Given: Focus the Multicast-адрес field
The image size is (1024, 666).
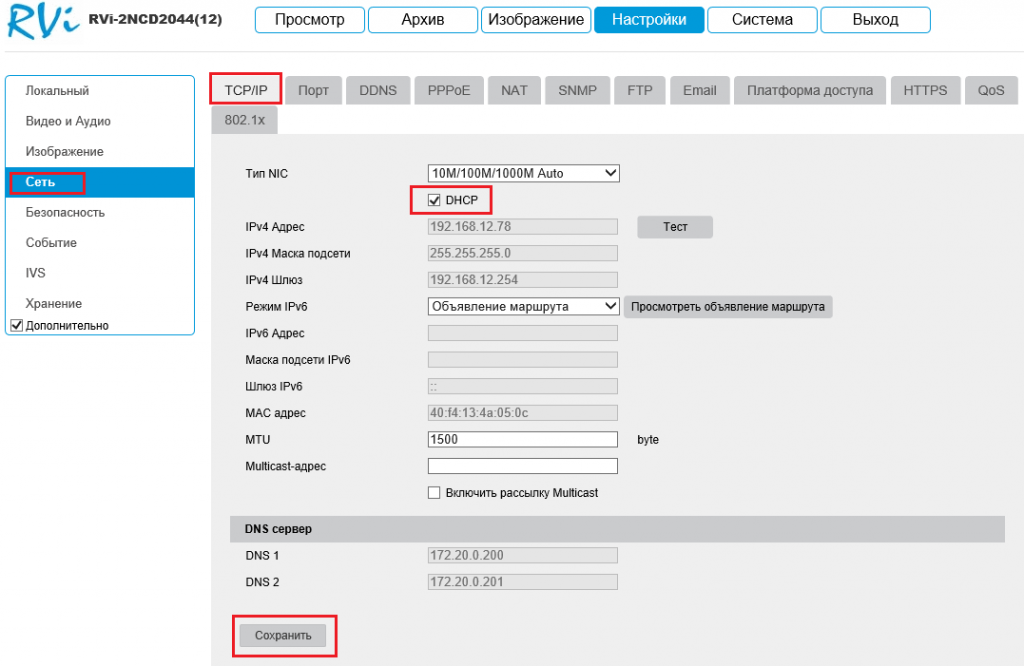Looking at the screenshot, I should 522,466.
